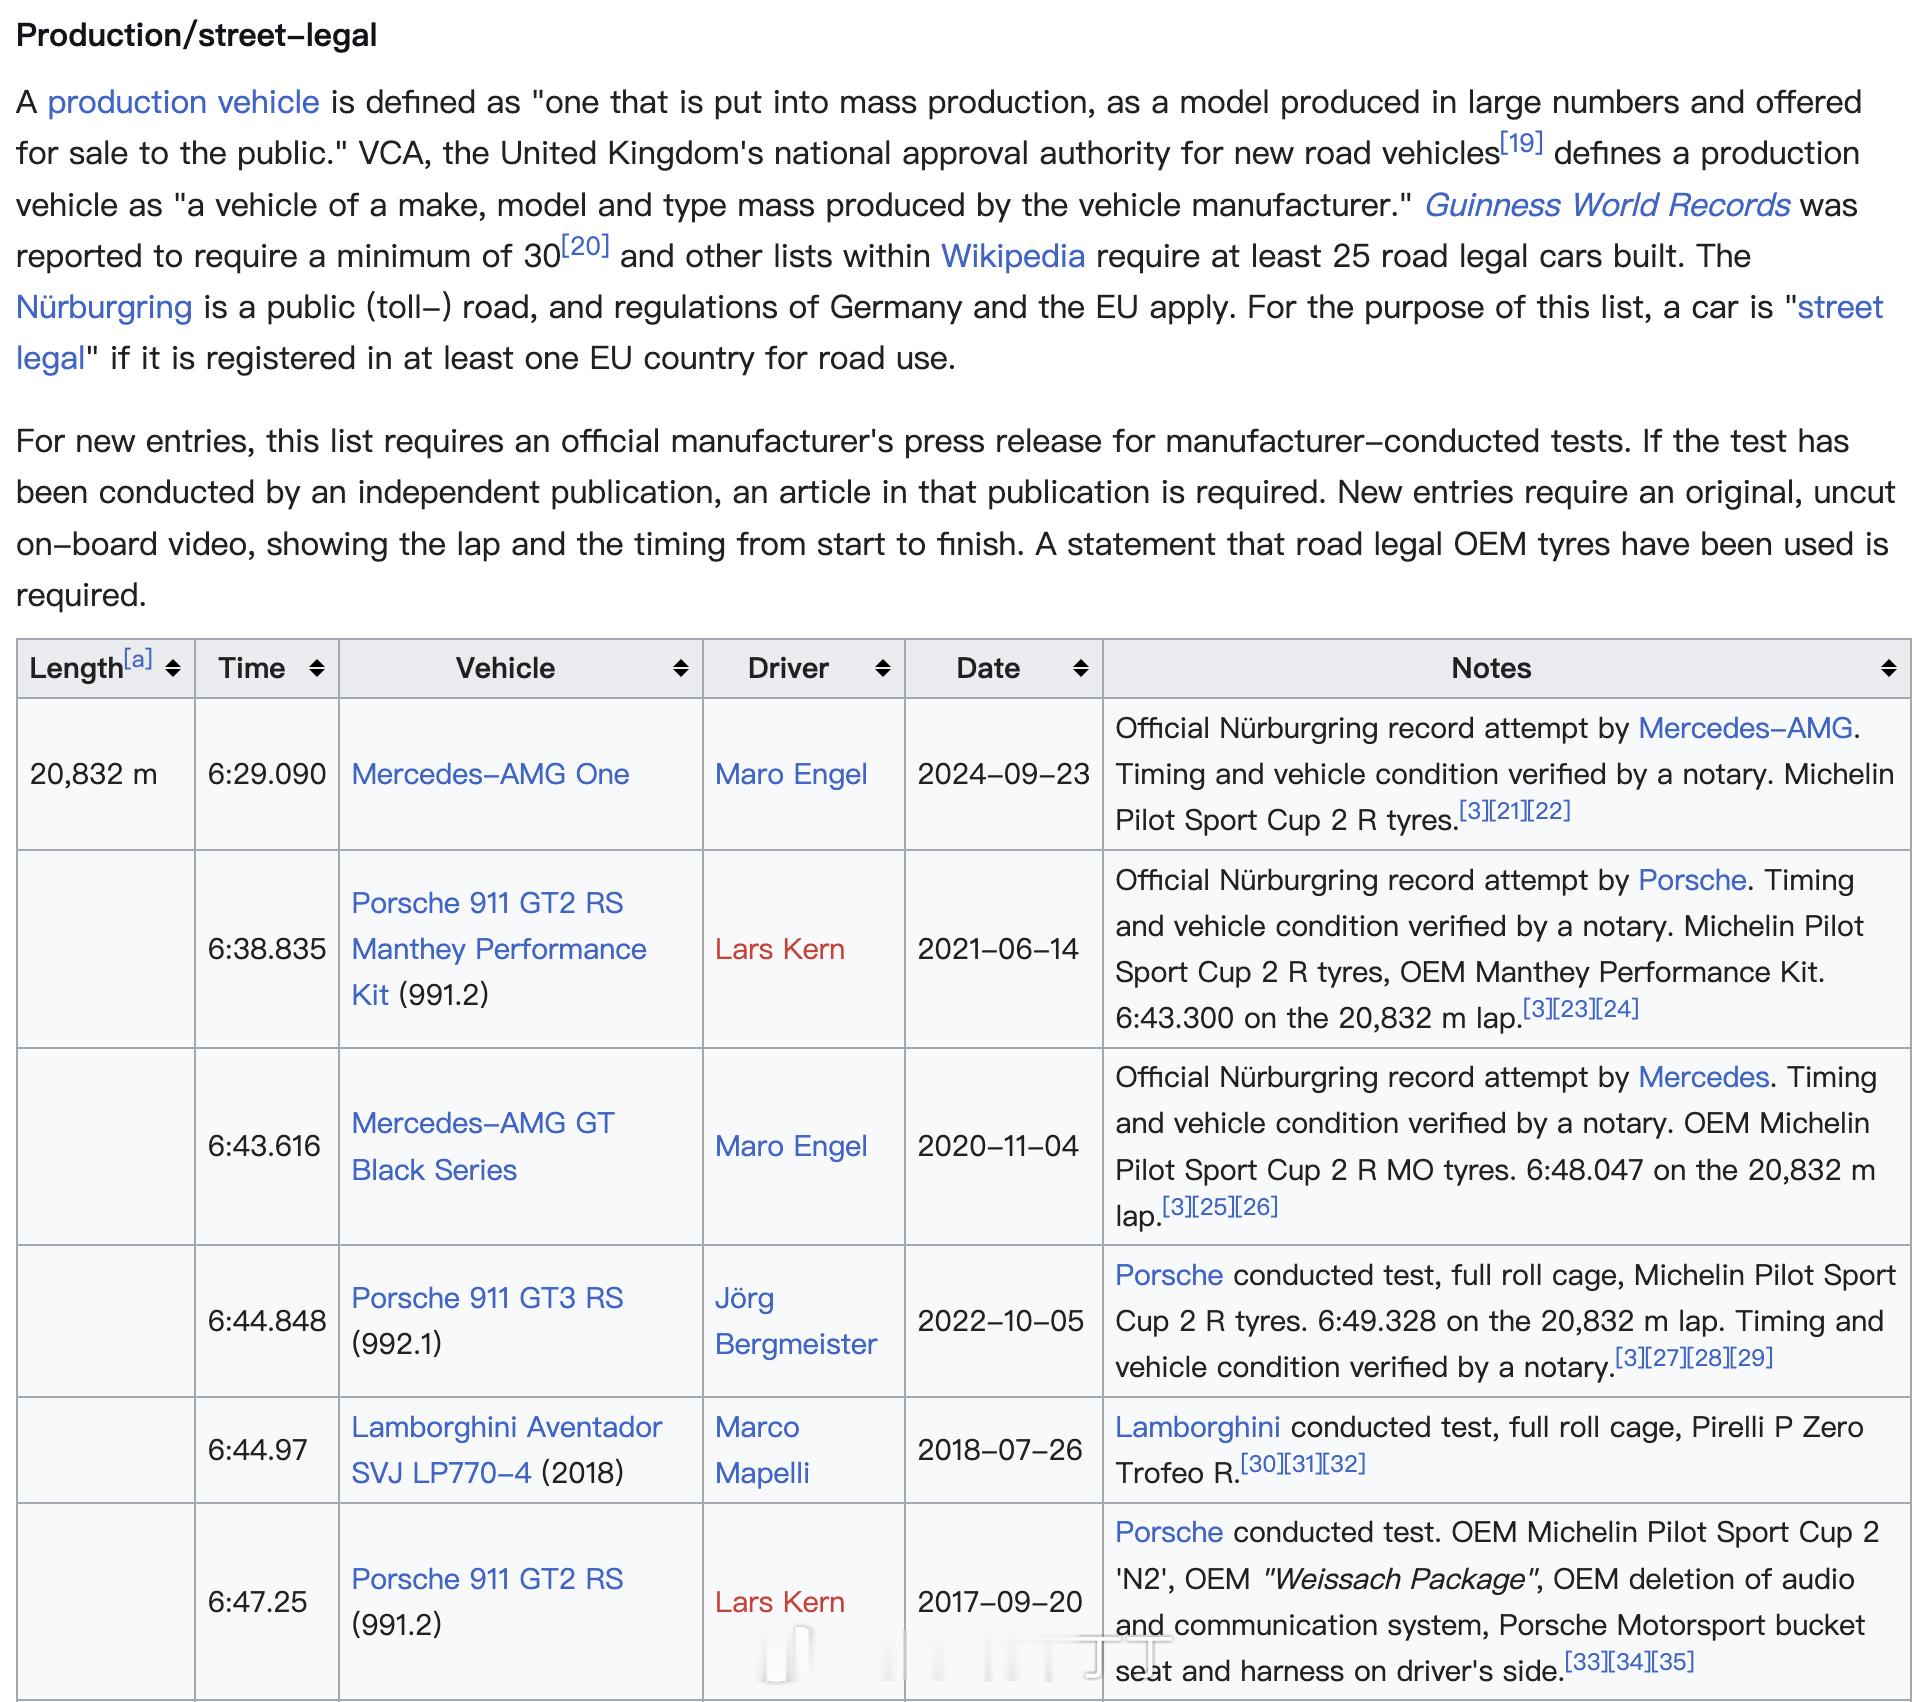
Task: Click the Time column sort icon
Action: (x=317, y=668)
